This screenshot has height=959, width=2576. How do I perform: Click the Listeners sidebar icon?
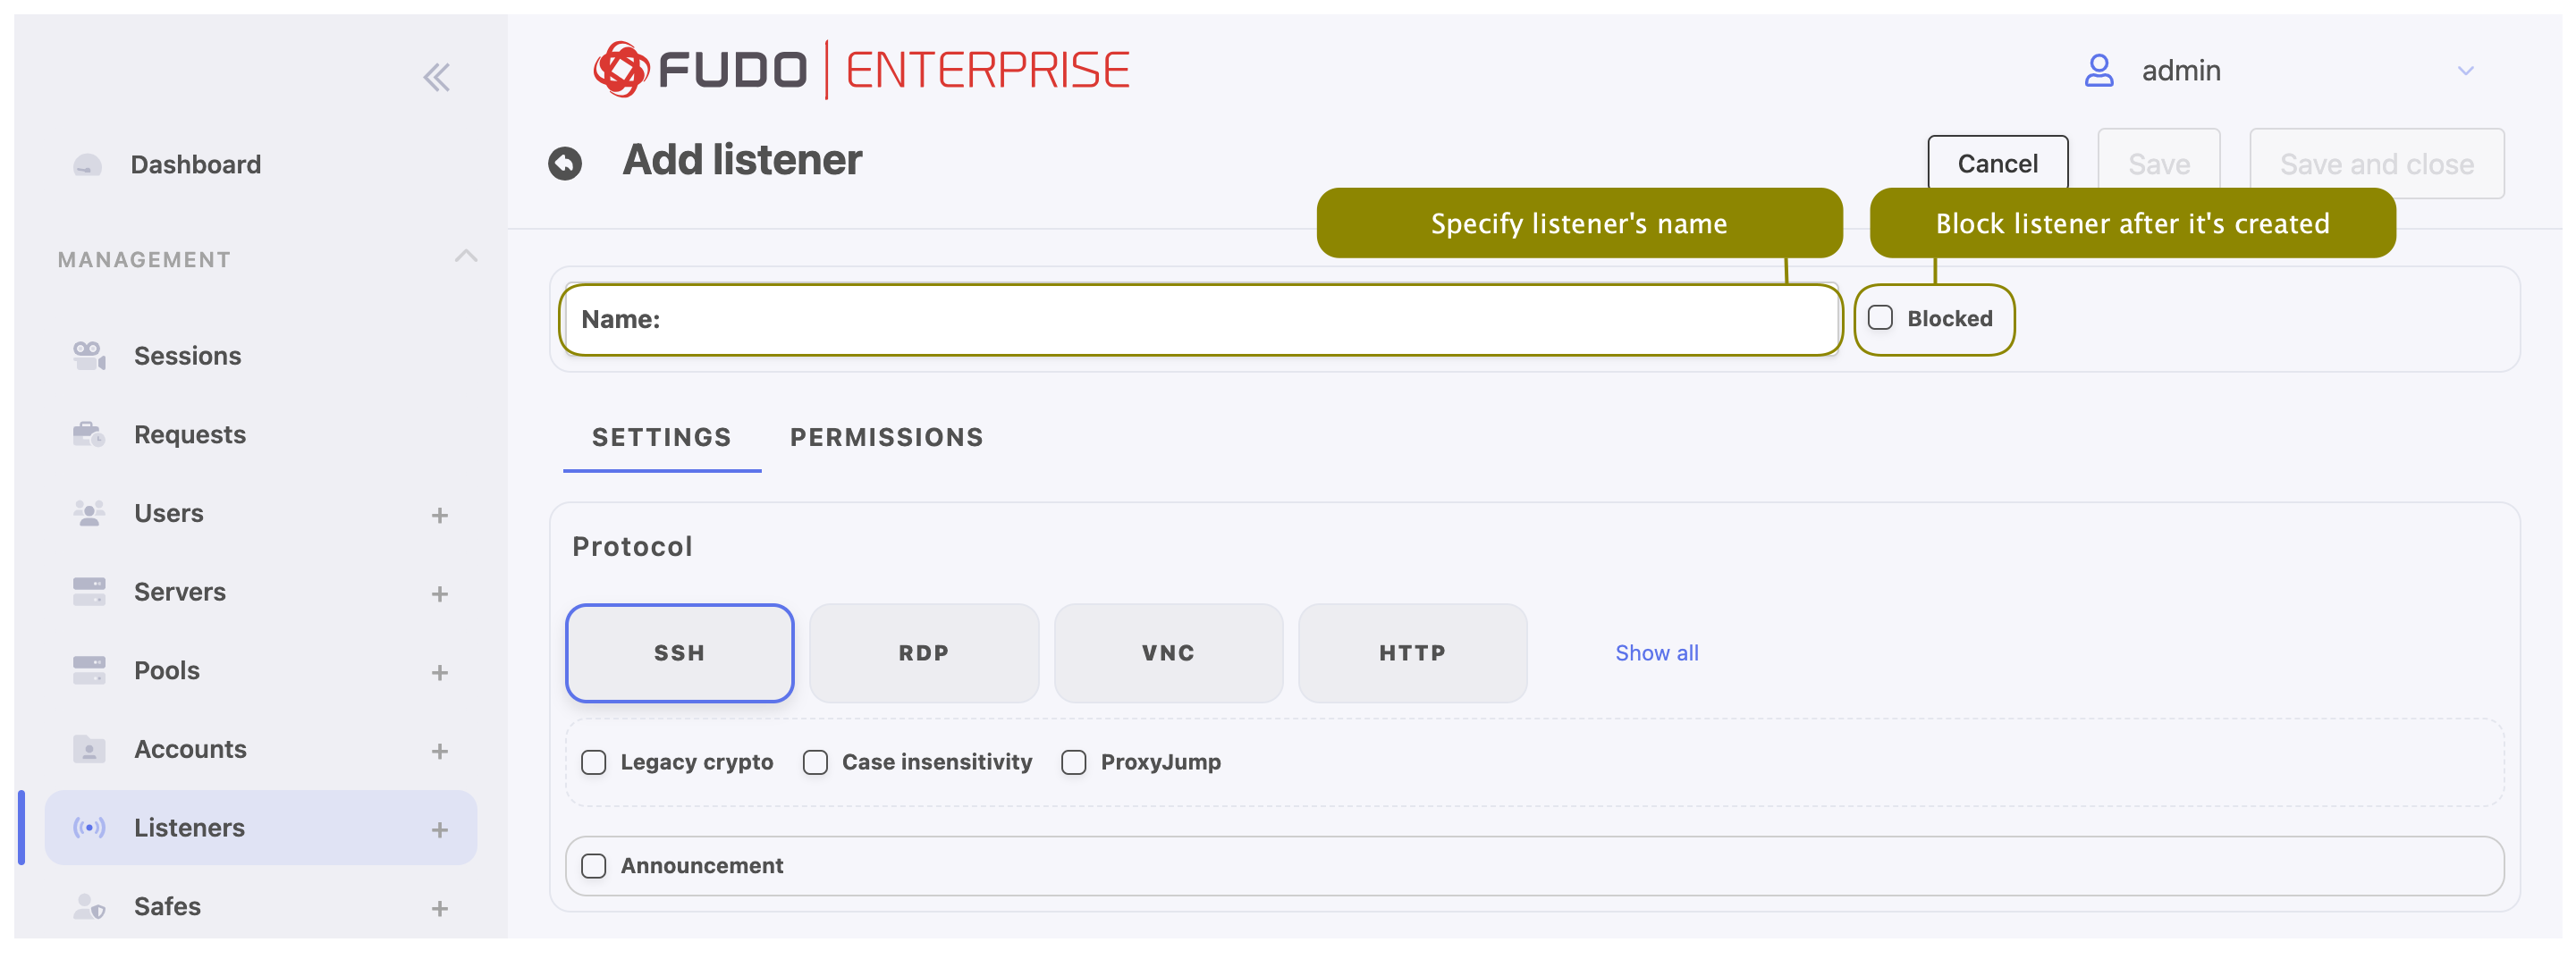point(89,827)
